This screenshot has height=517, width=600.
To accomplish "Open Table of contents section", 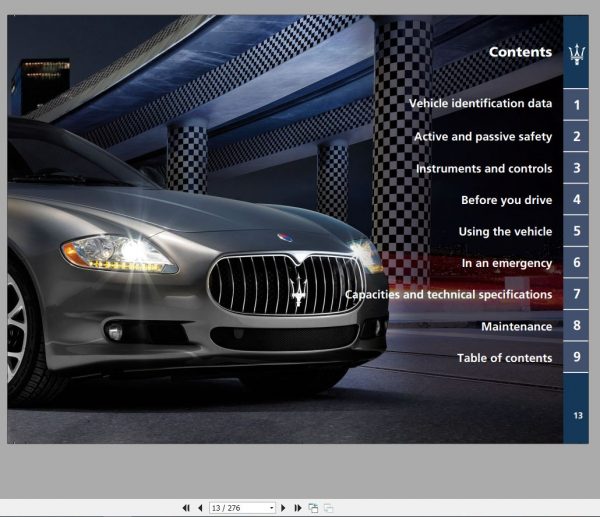I will click(x=505, y=358).
